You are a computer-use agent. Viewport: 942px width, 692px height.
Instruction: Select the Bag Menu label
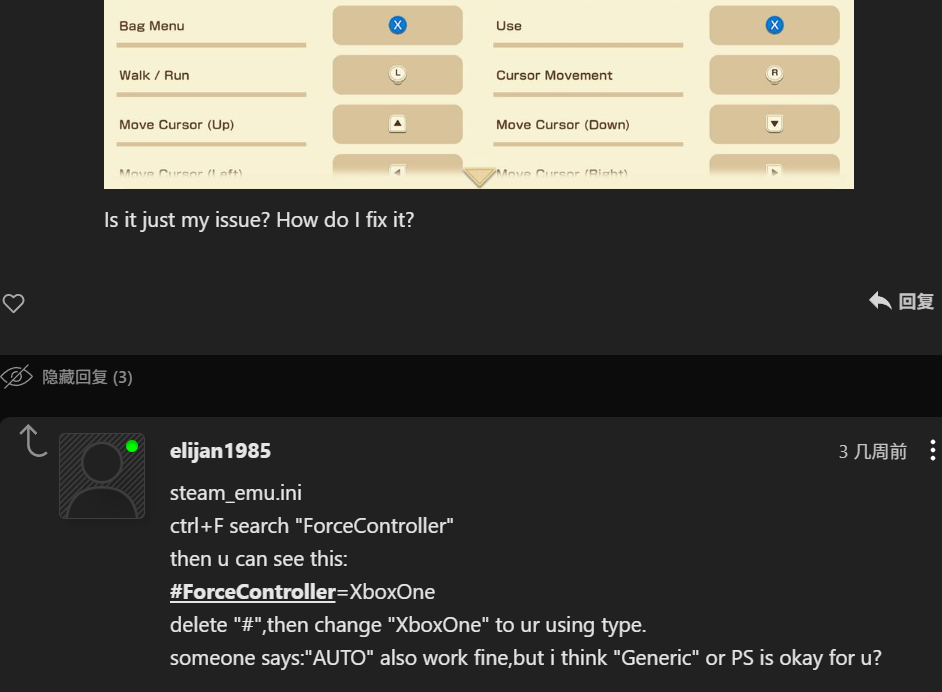pyautogui.click(x=152, y=26)
